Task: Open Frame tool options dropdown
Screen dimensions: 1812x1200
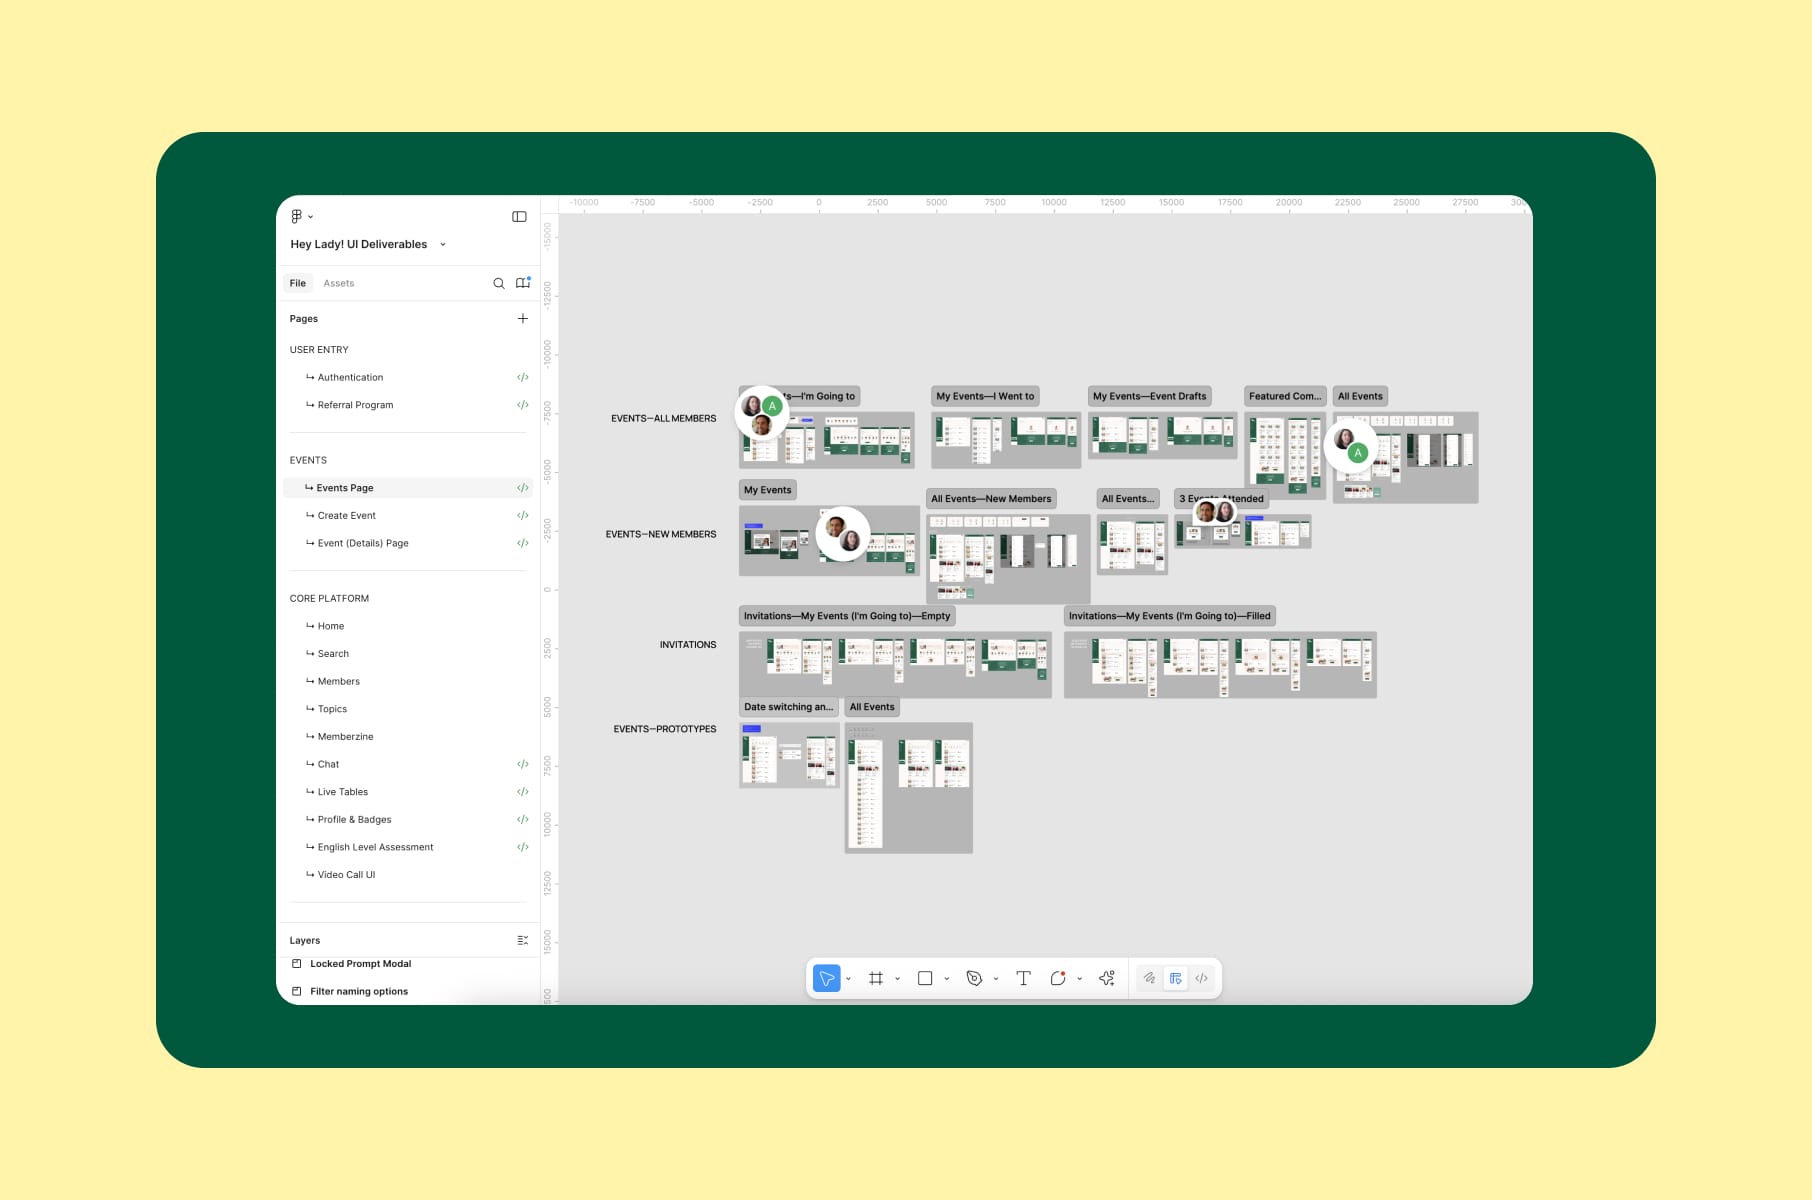Action: click(x=897, y=979)
